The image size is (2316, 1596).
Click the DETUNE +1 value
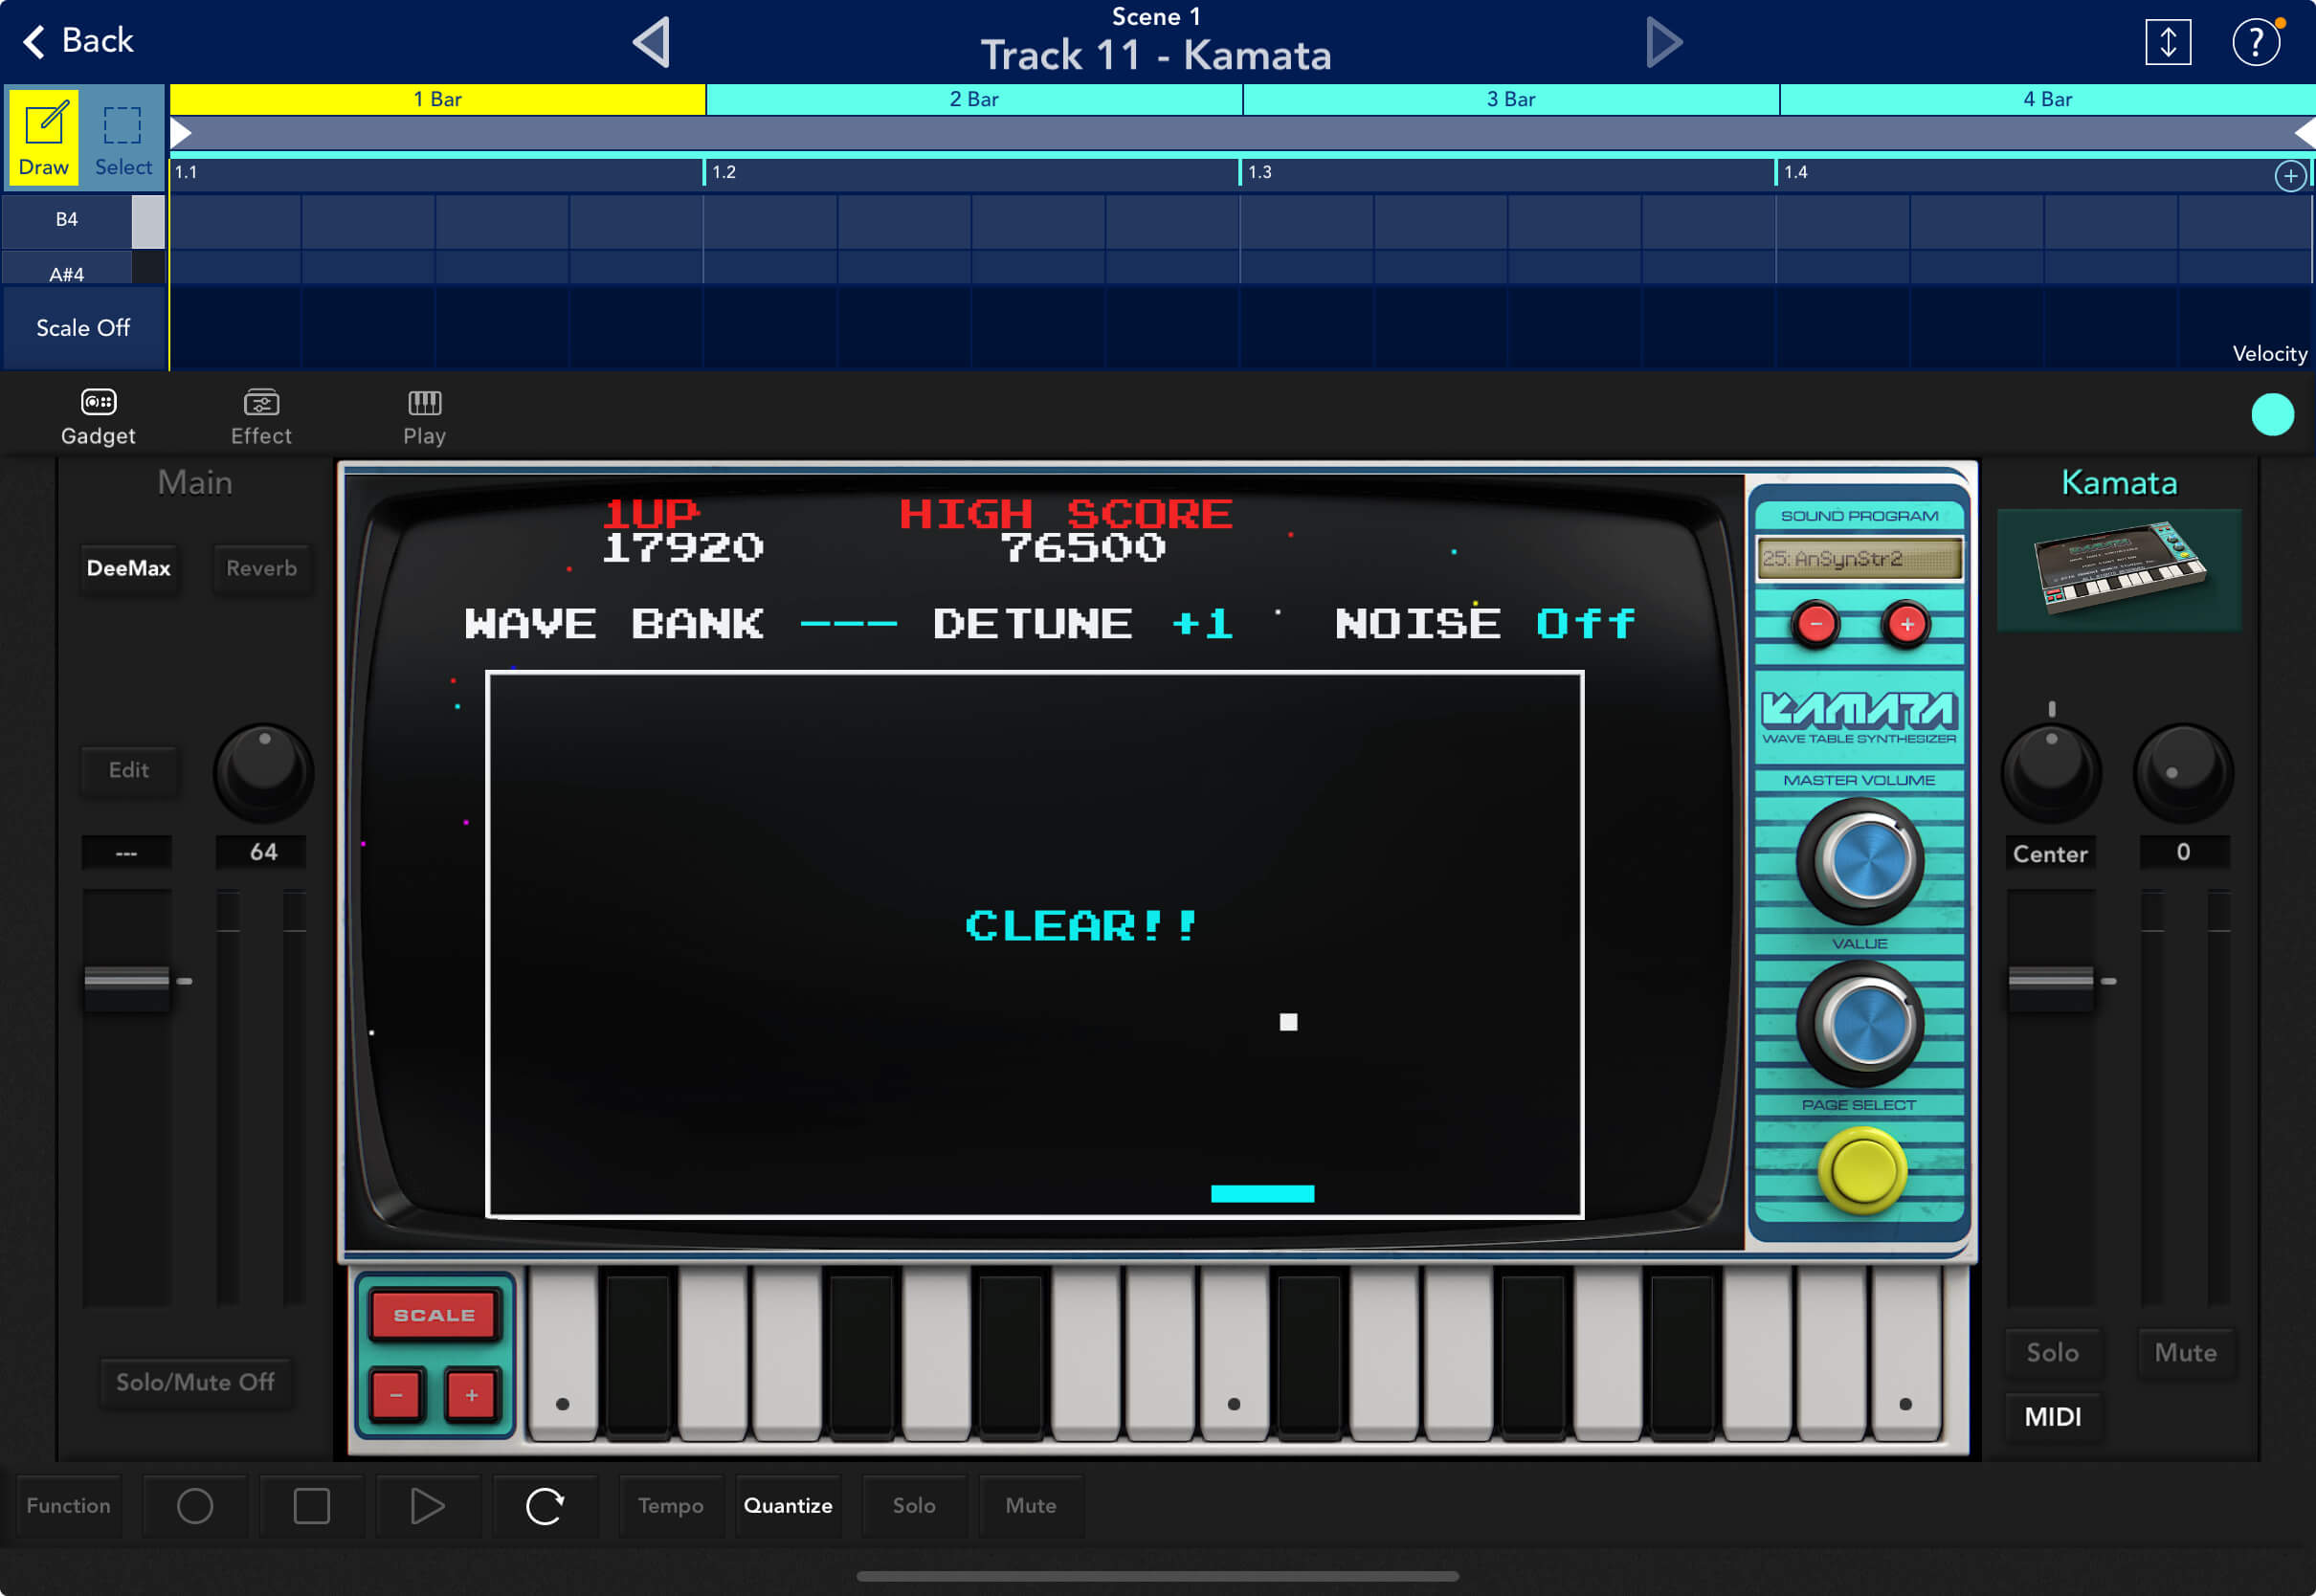[1203, 624]
